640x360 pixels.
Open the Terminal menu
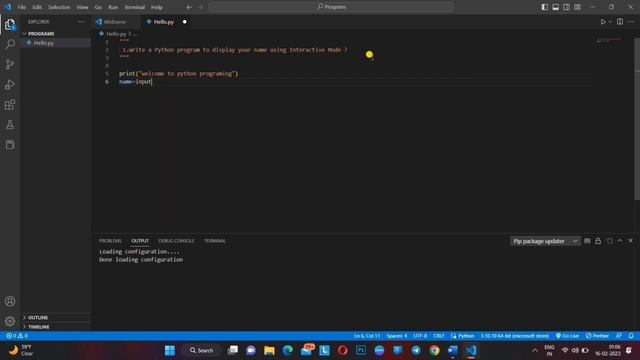(x=134, y=7)
